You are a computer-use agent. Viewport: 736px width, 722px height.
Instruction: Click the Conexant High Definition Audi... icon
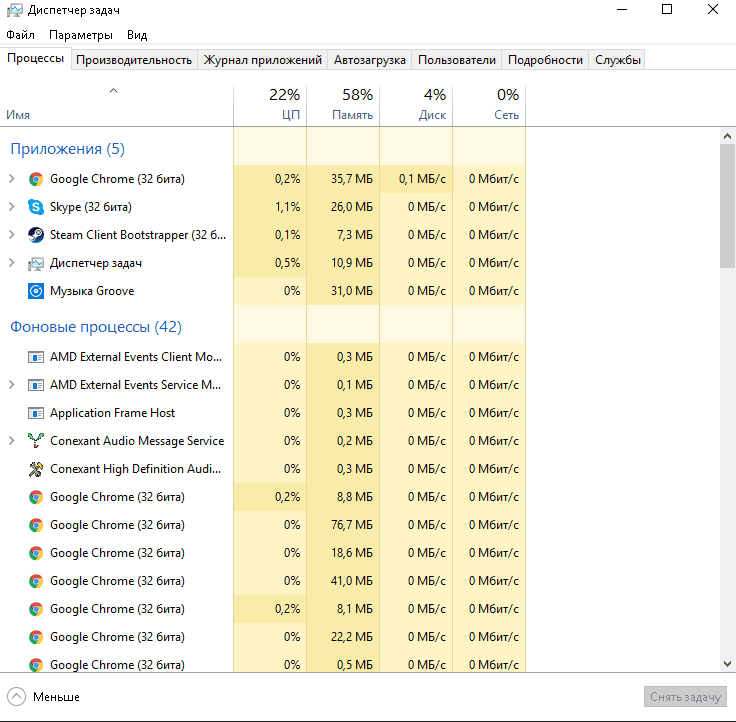tap(36, 469)
